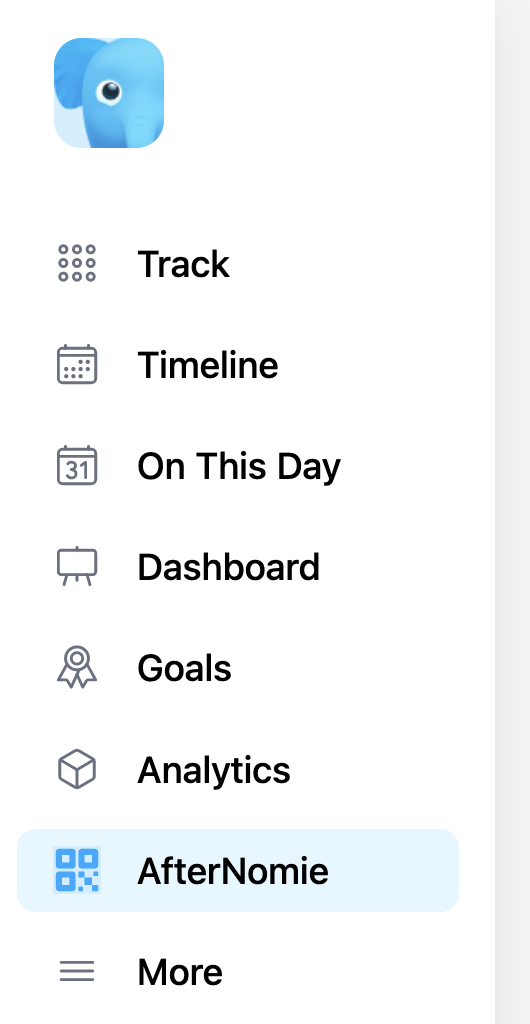
Task: Click the blue elephant Nomie logo
Action: pos(108,93)
